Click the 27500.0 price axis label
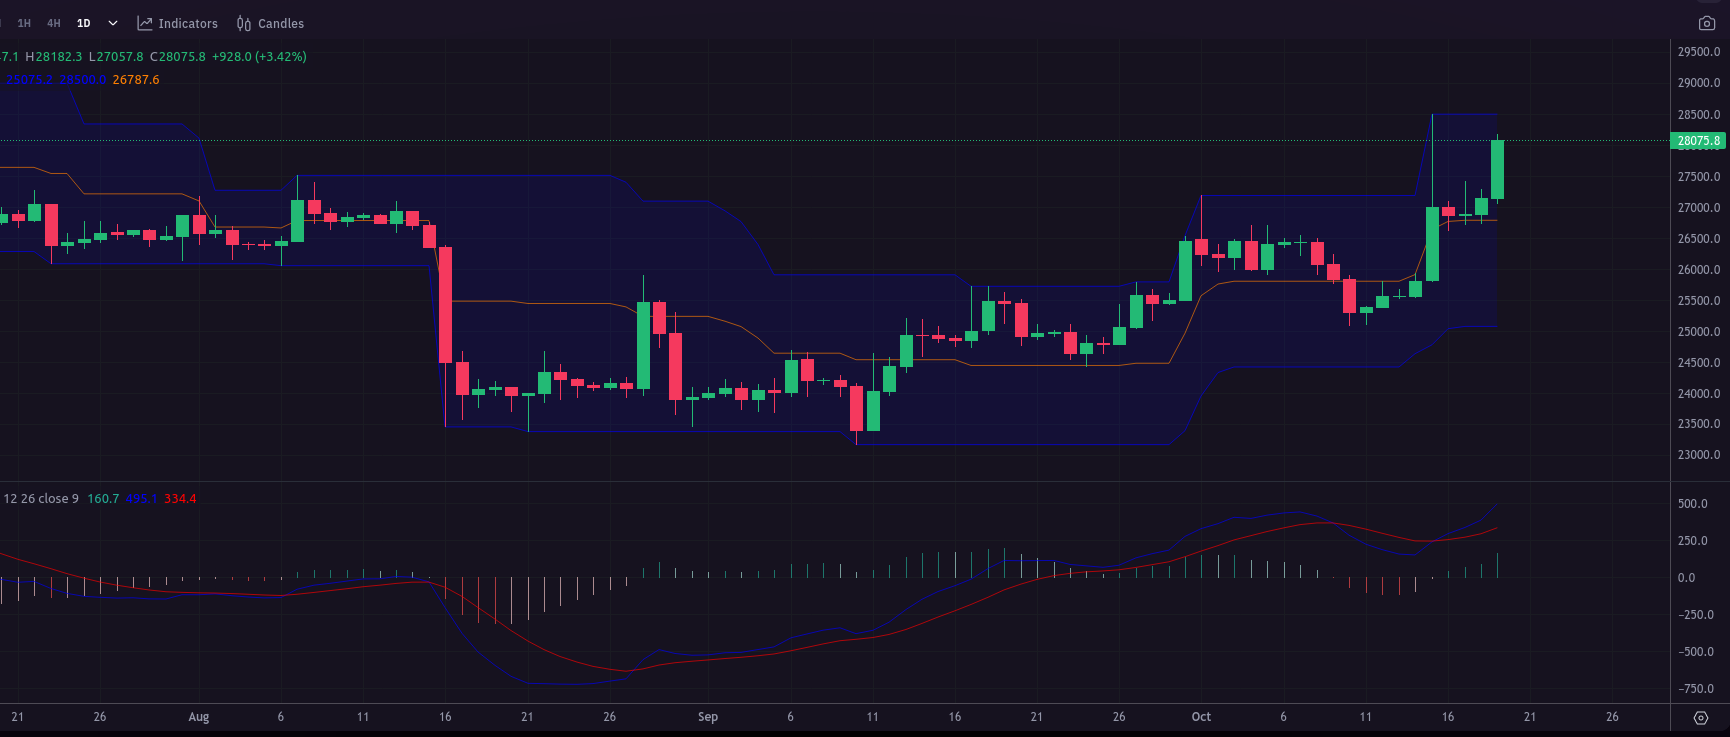Viewport: 1730px width, 737px height. click(1699, 177)
